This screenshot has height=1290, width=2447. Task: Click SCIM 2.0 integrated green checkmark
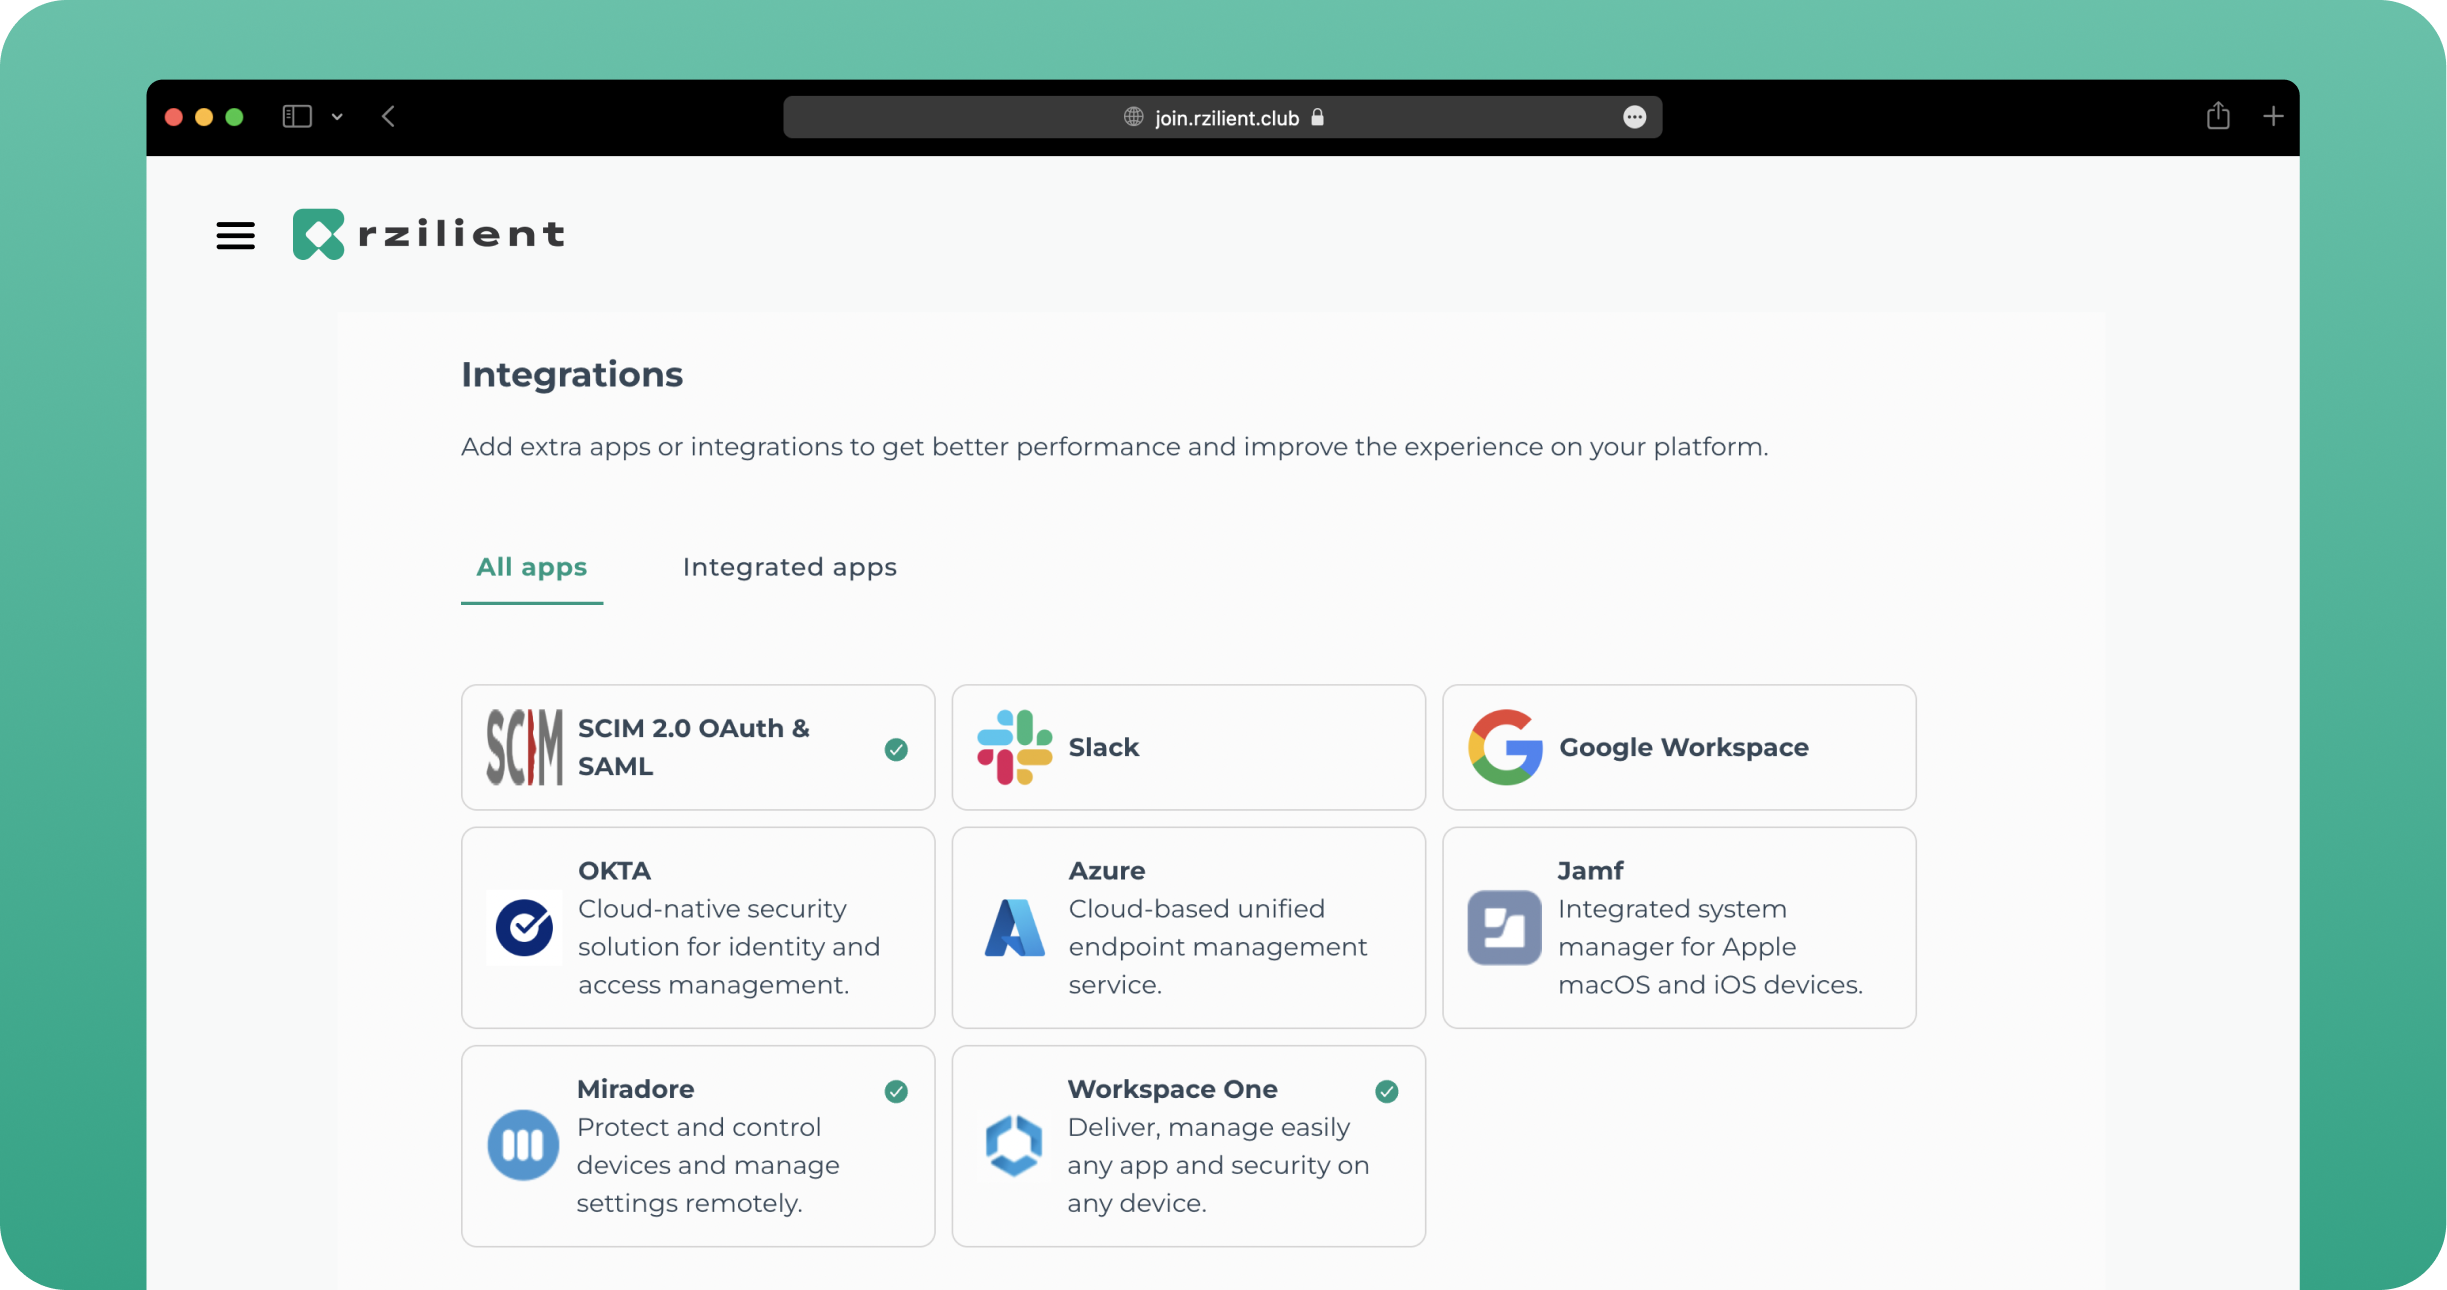pyautogui.click(x=896, y=749)
